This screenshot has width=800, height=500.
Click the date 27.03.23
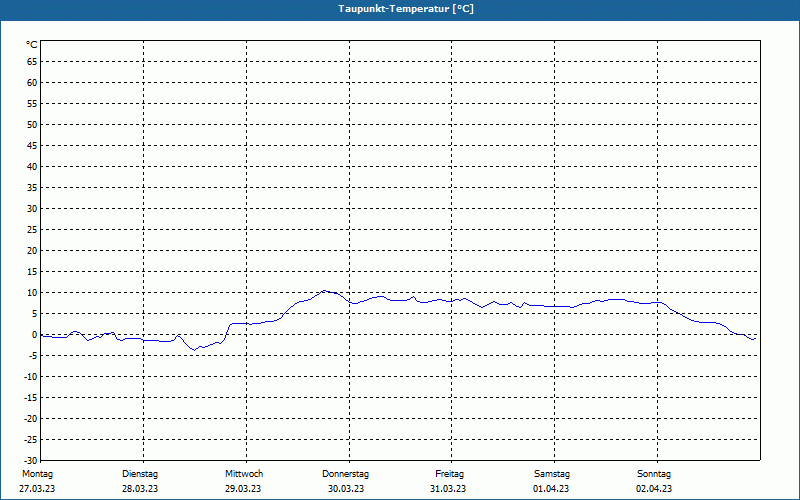pyautogui.click(x=37, y=489)
